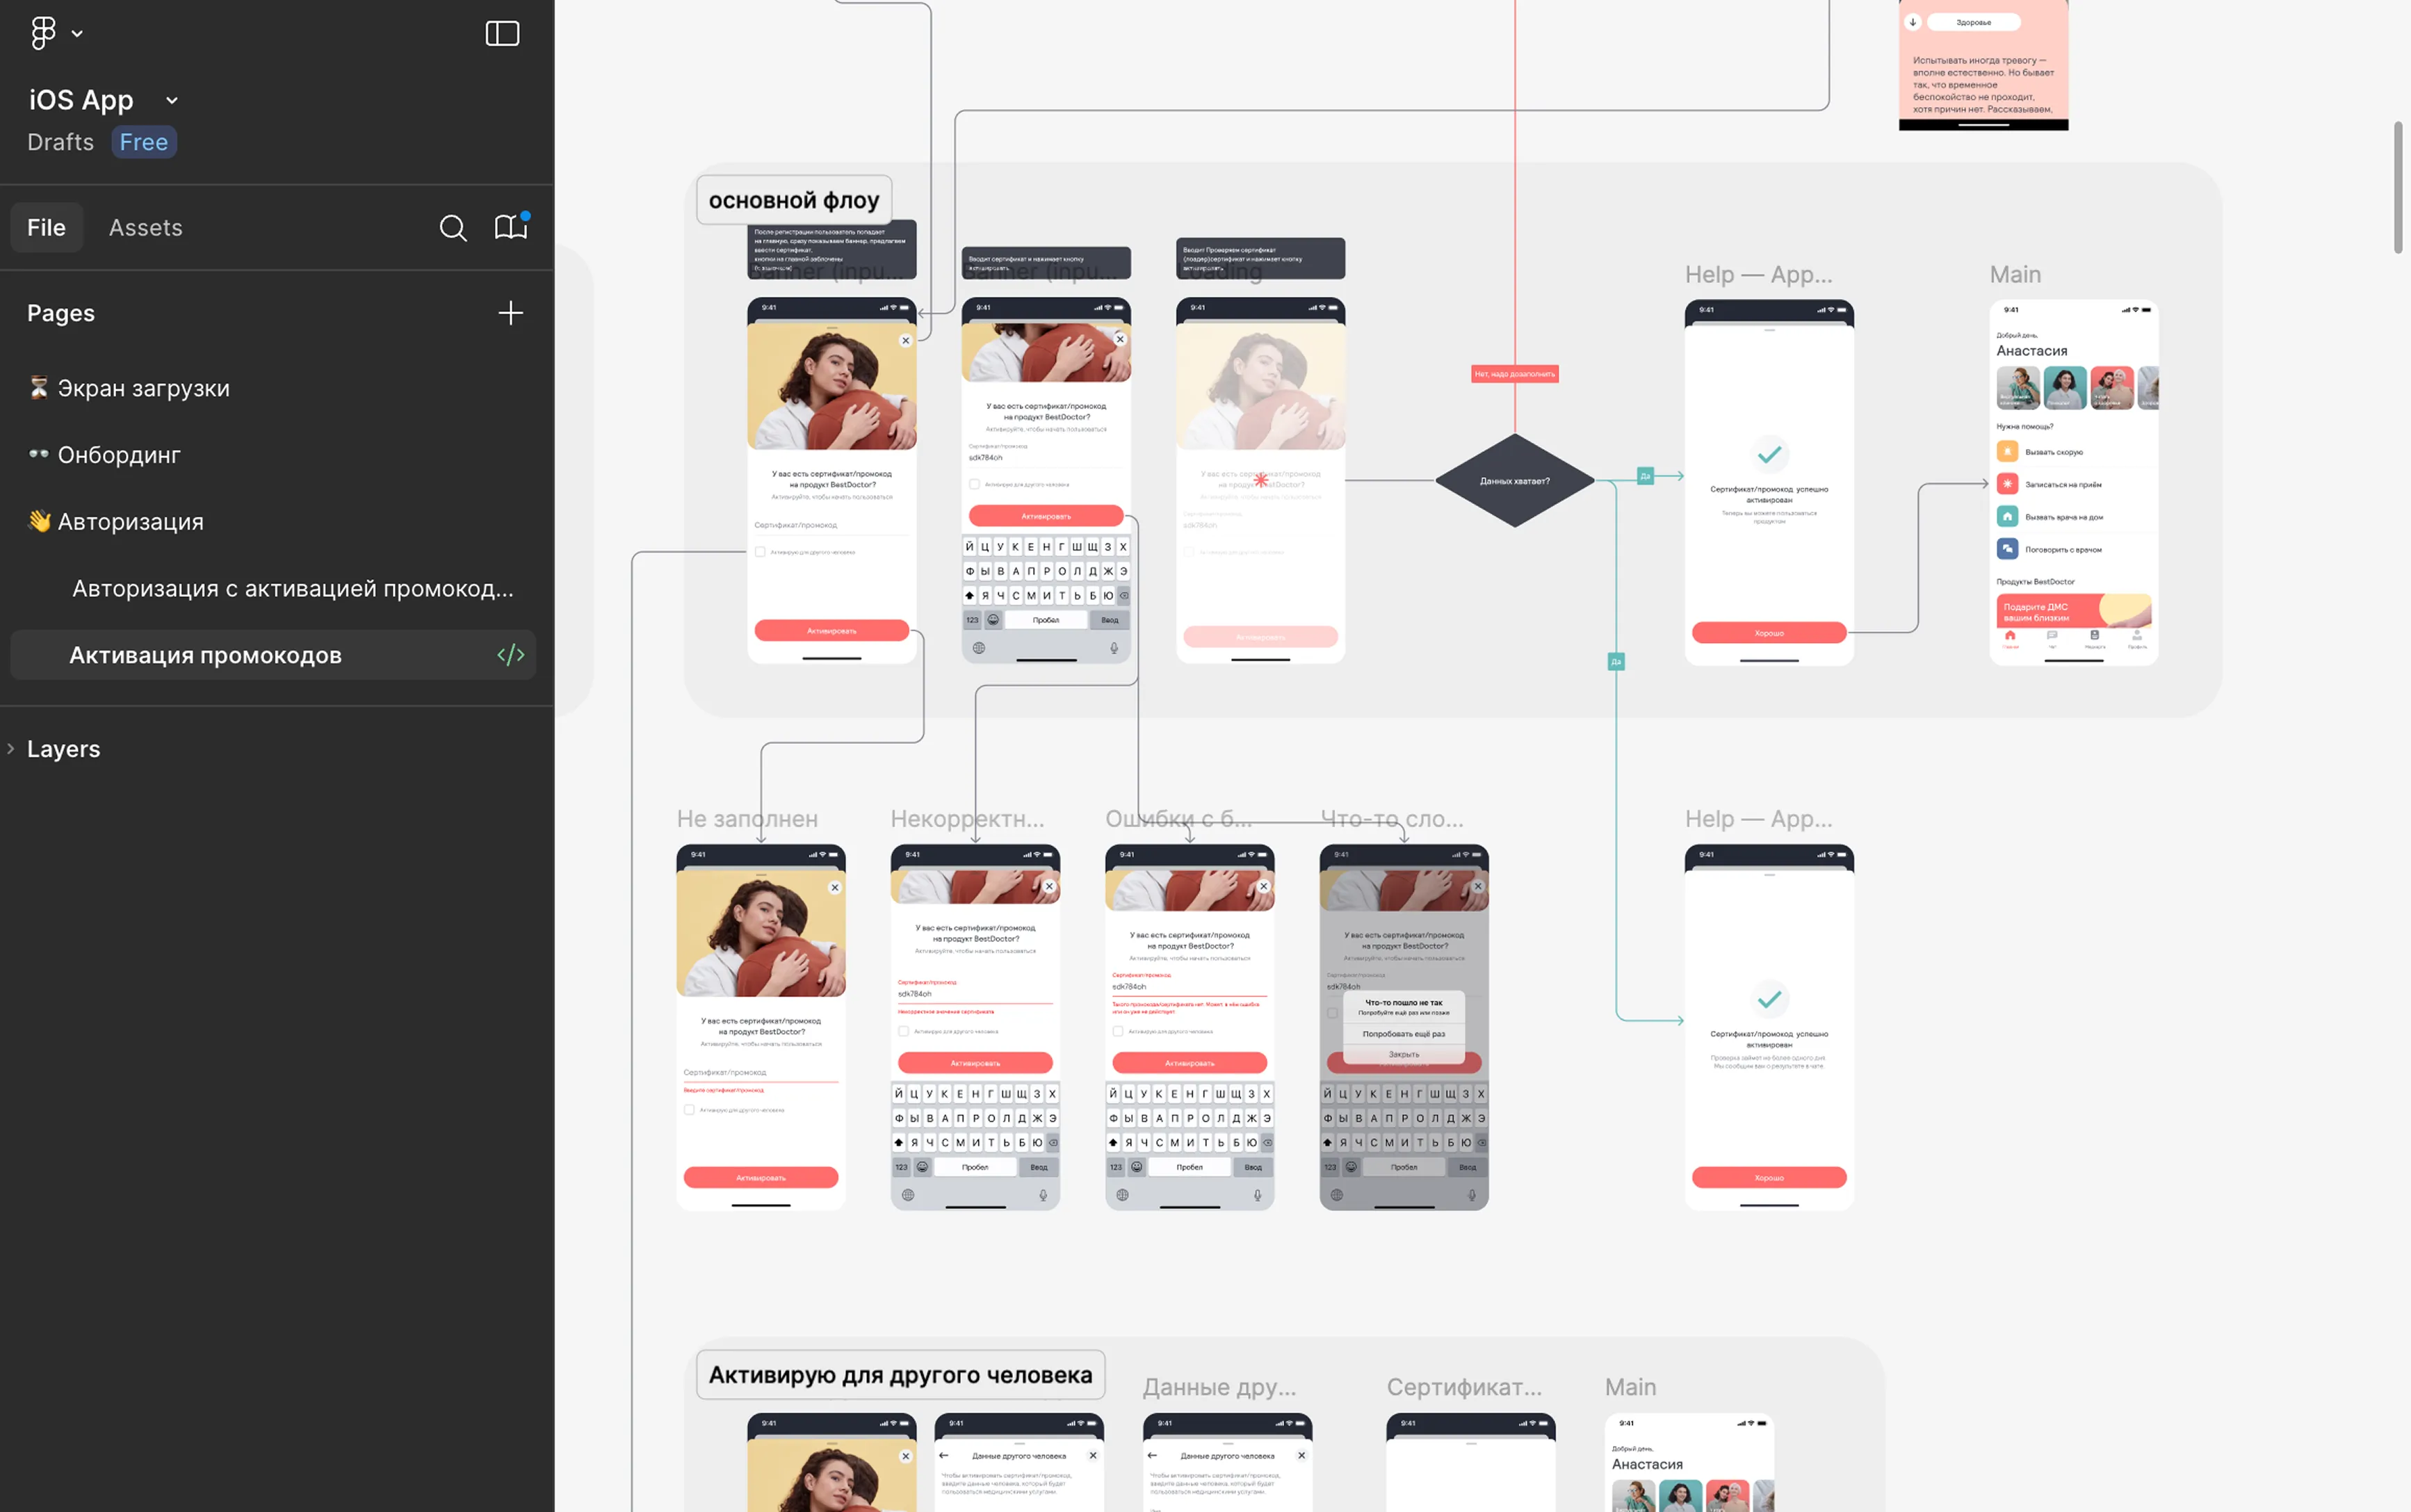Add a new page with the plus icon
Viewport: 2411px width, 1512px height.
tap(510, 313)
